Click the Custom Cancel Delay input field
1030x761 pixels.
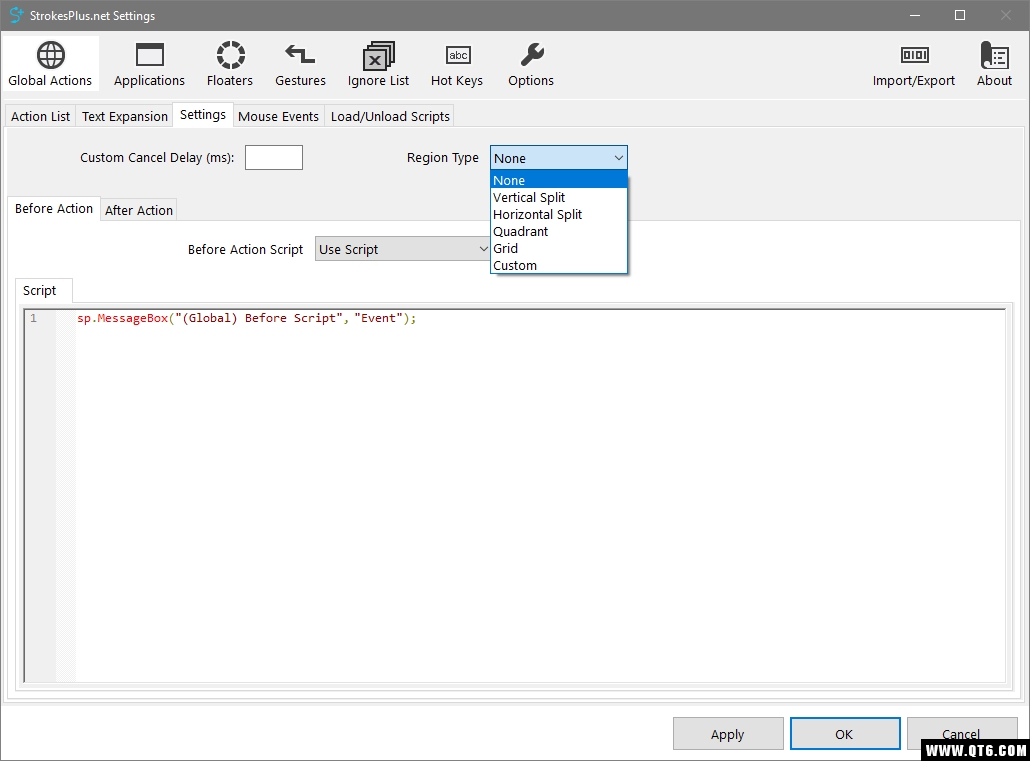[274, 158]
